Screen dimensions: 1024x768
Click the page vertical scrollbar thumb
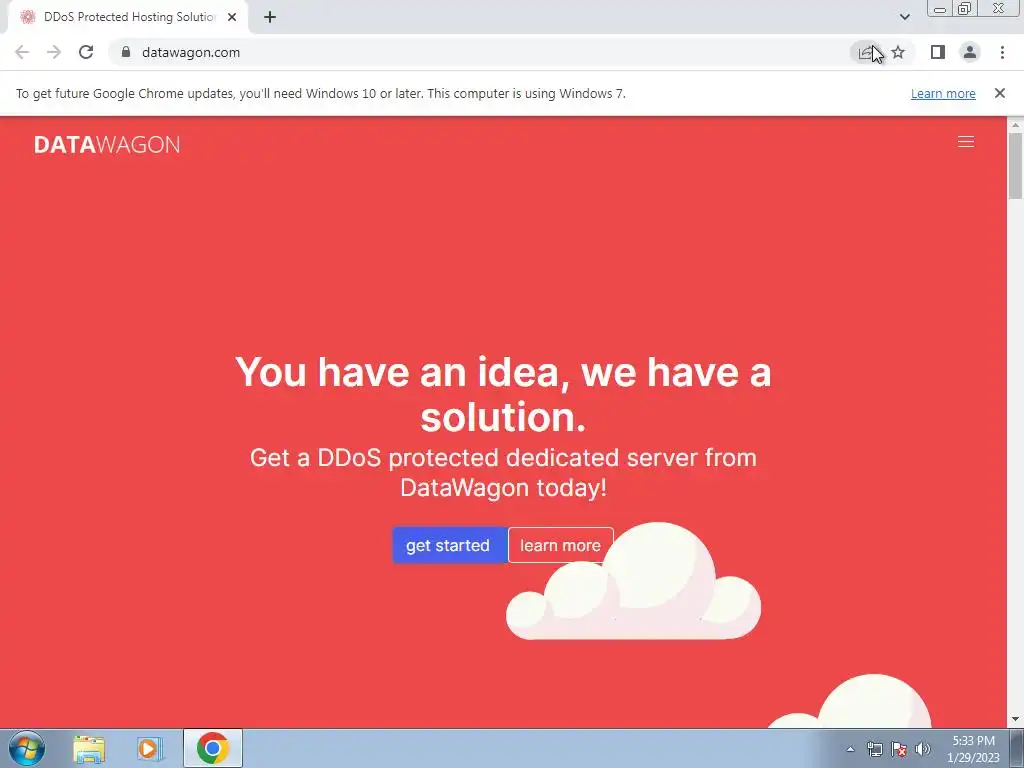[x=1015, y=165]
